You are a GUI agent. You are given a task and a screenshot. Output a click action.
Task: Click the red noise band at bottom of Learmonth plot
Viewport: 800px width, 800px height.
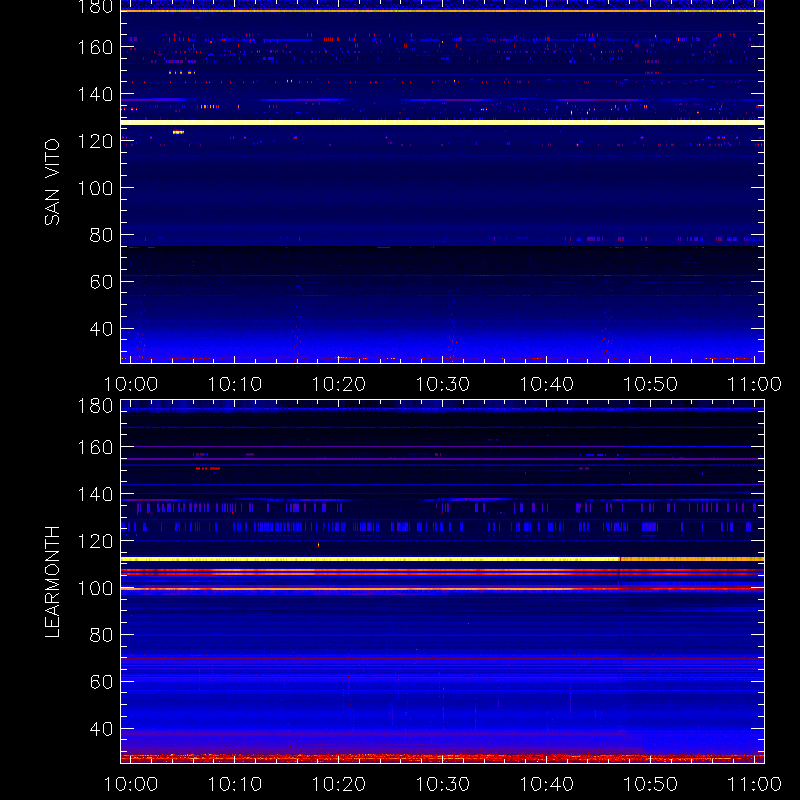pos(442,758)
